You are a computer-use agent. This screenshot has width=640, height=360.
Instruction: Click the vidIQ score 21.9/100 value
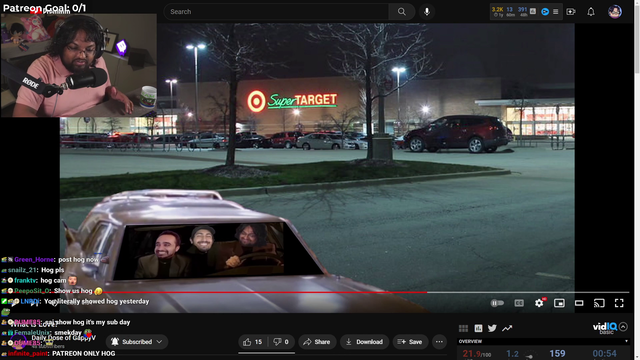[x=477, y=354]
